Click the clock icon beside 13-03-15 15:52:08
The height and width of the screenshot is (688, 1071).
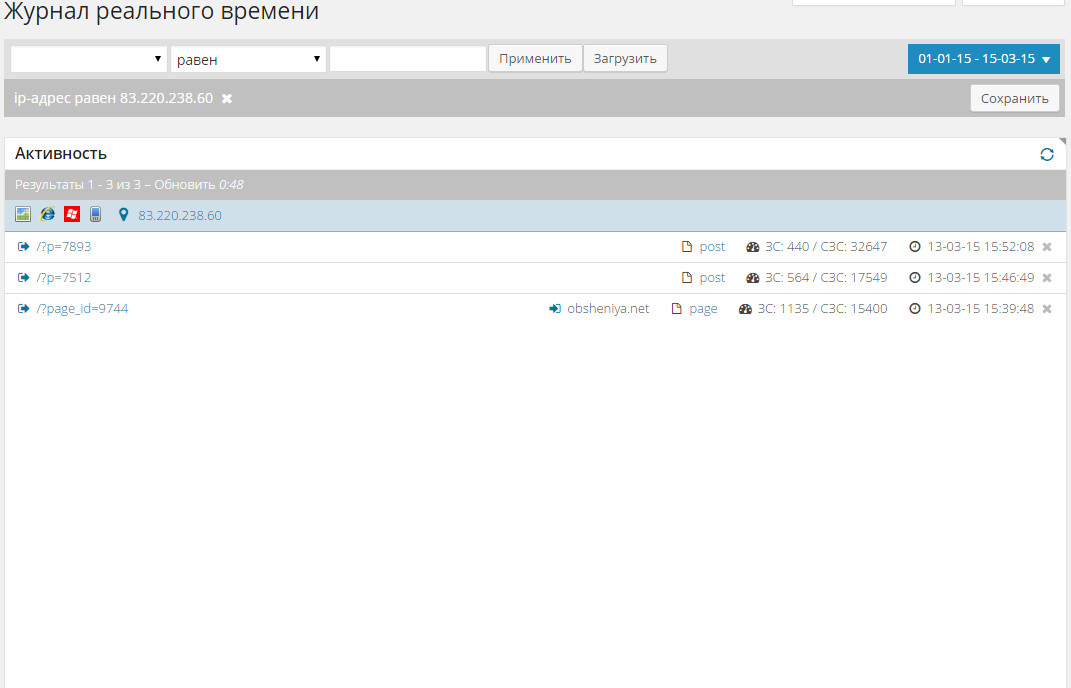click(x=915, y=247)
